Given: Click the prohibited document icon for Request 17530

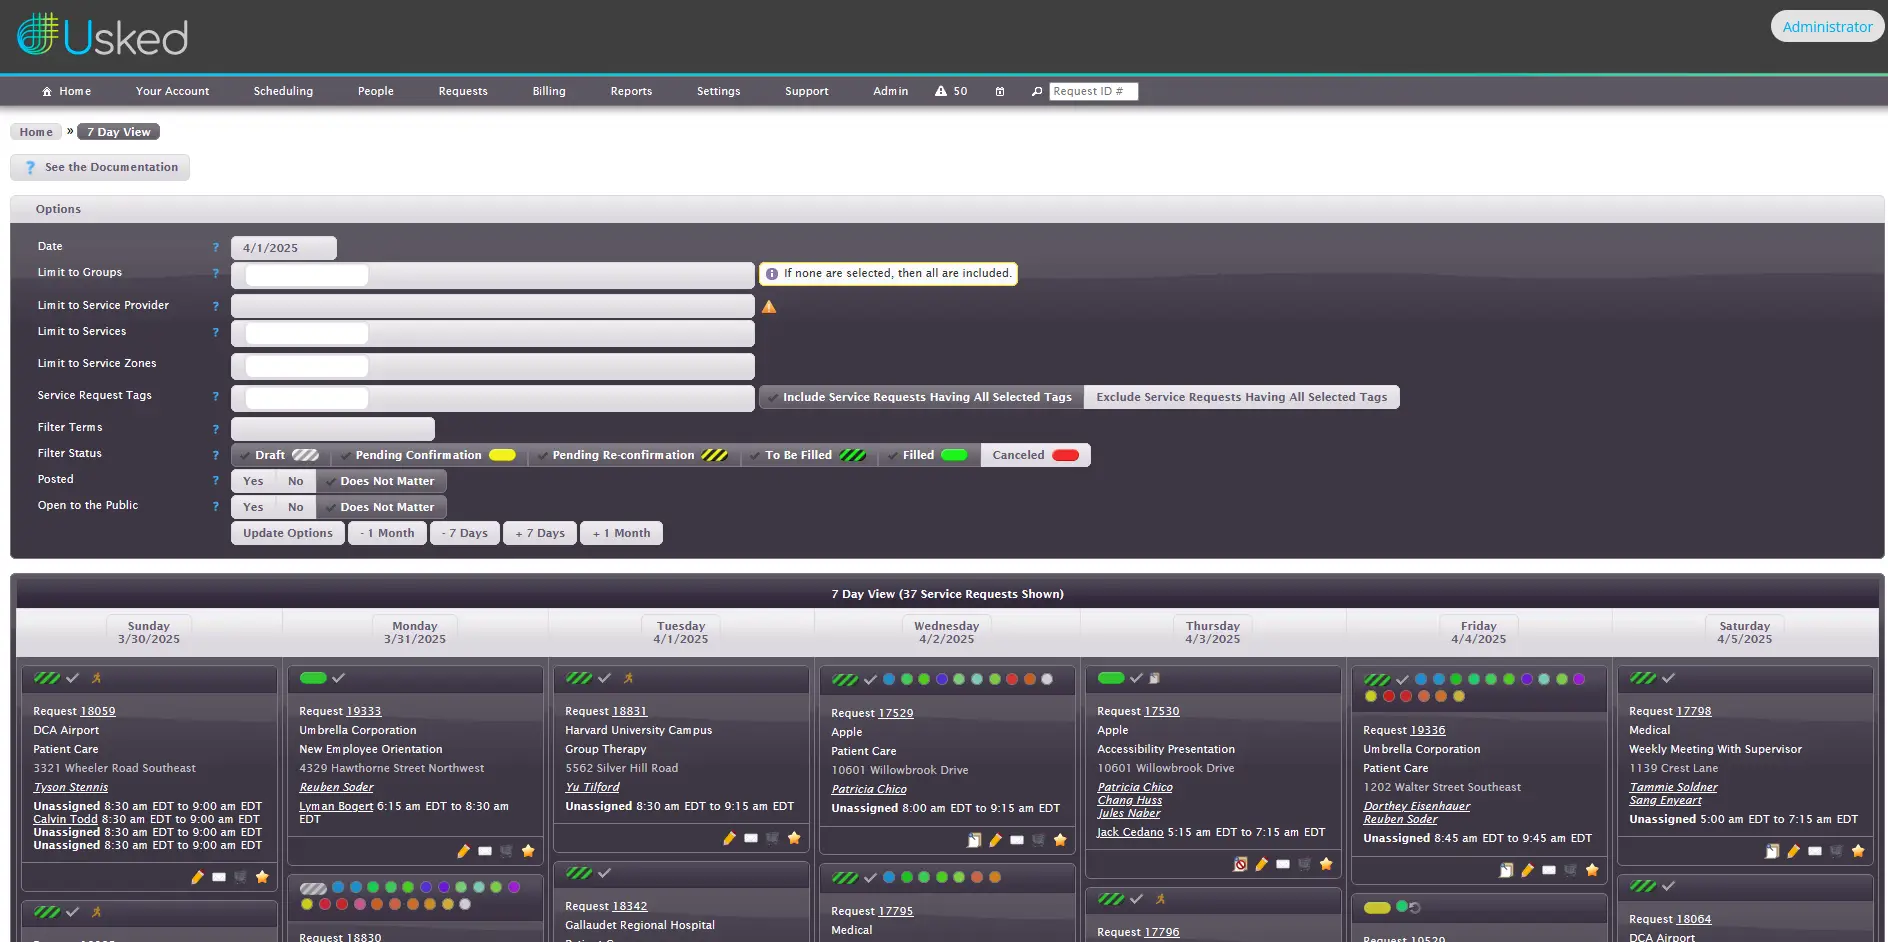Looking at the screenshot, I should [1240, 864].
